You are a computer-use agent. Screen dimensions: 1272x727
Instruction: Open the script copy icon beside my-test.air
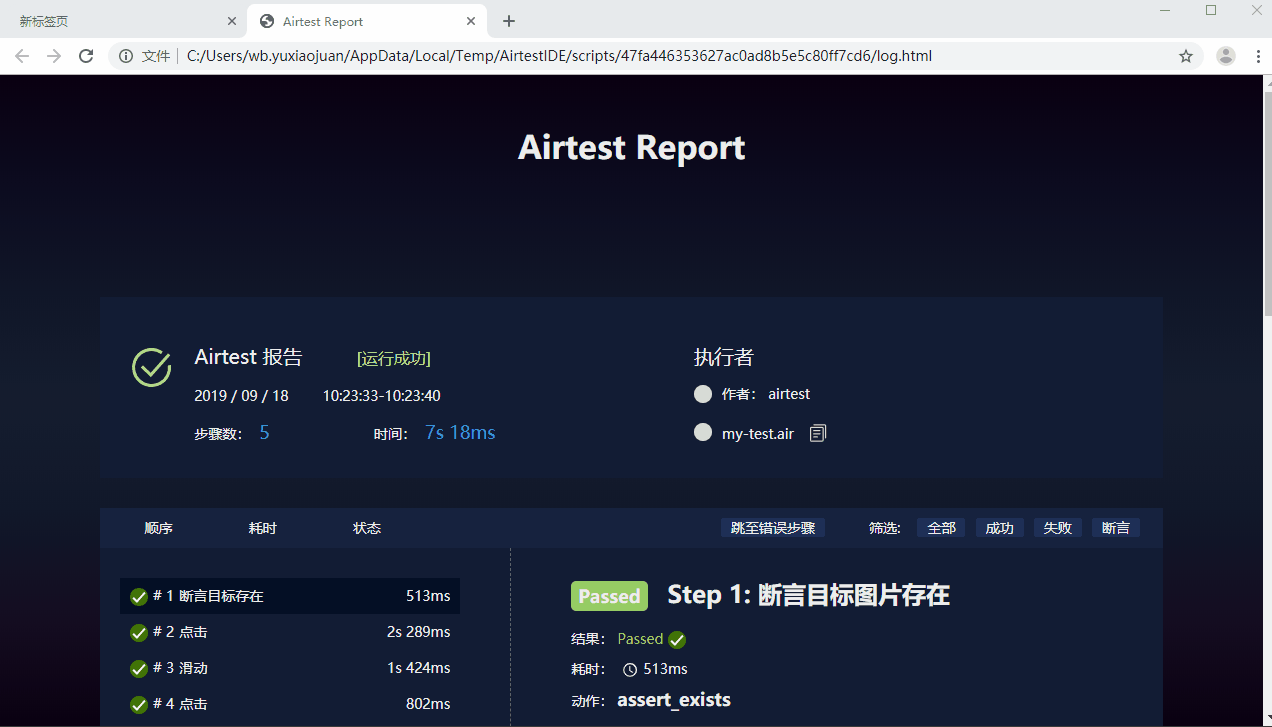pos(818,433)
